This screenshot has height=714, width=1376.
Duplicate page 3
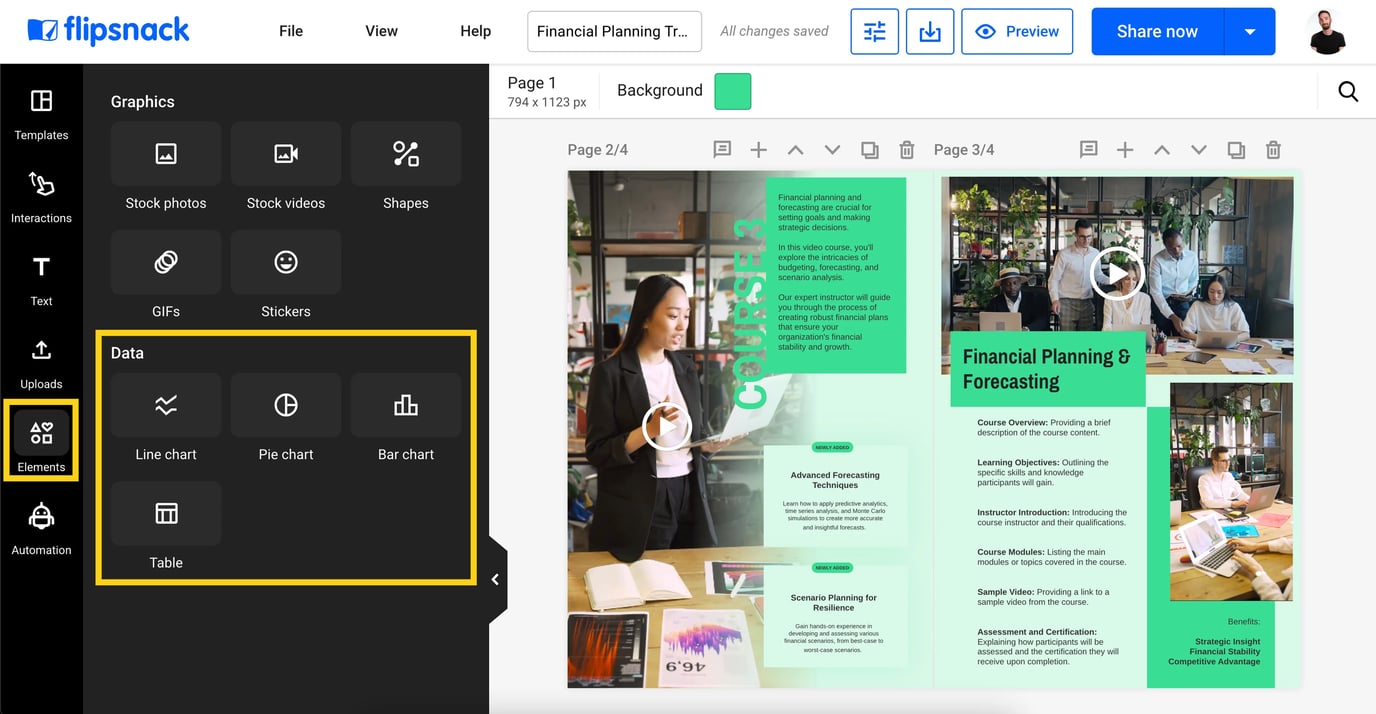pyautogui.click(x=1236, y=149)
